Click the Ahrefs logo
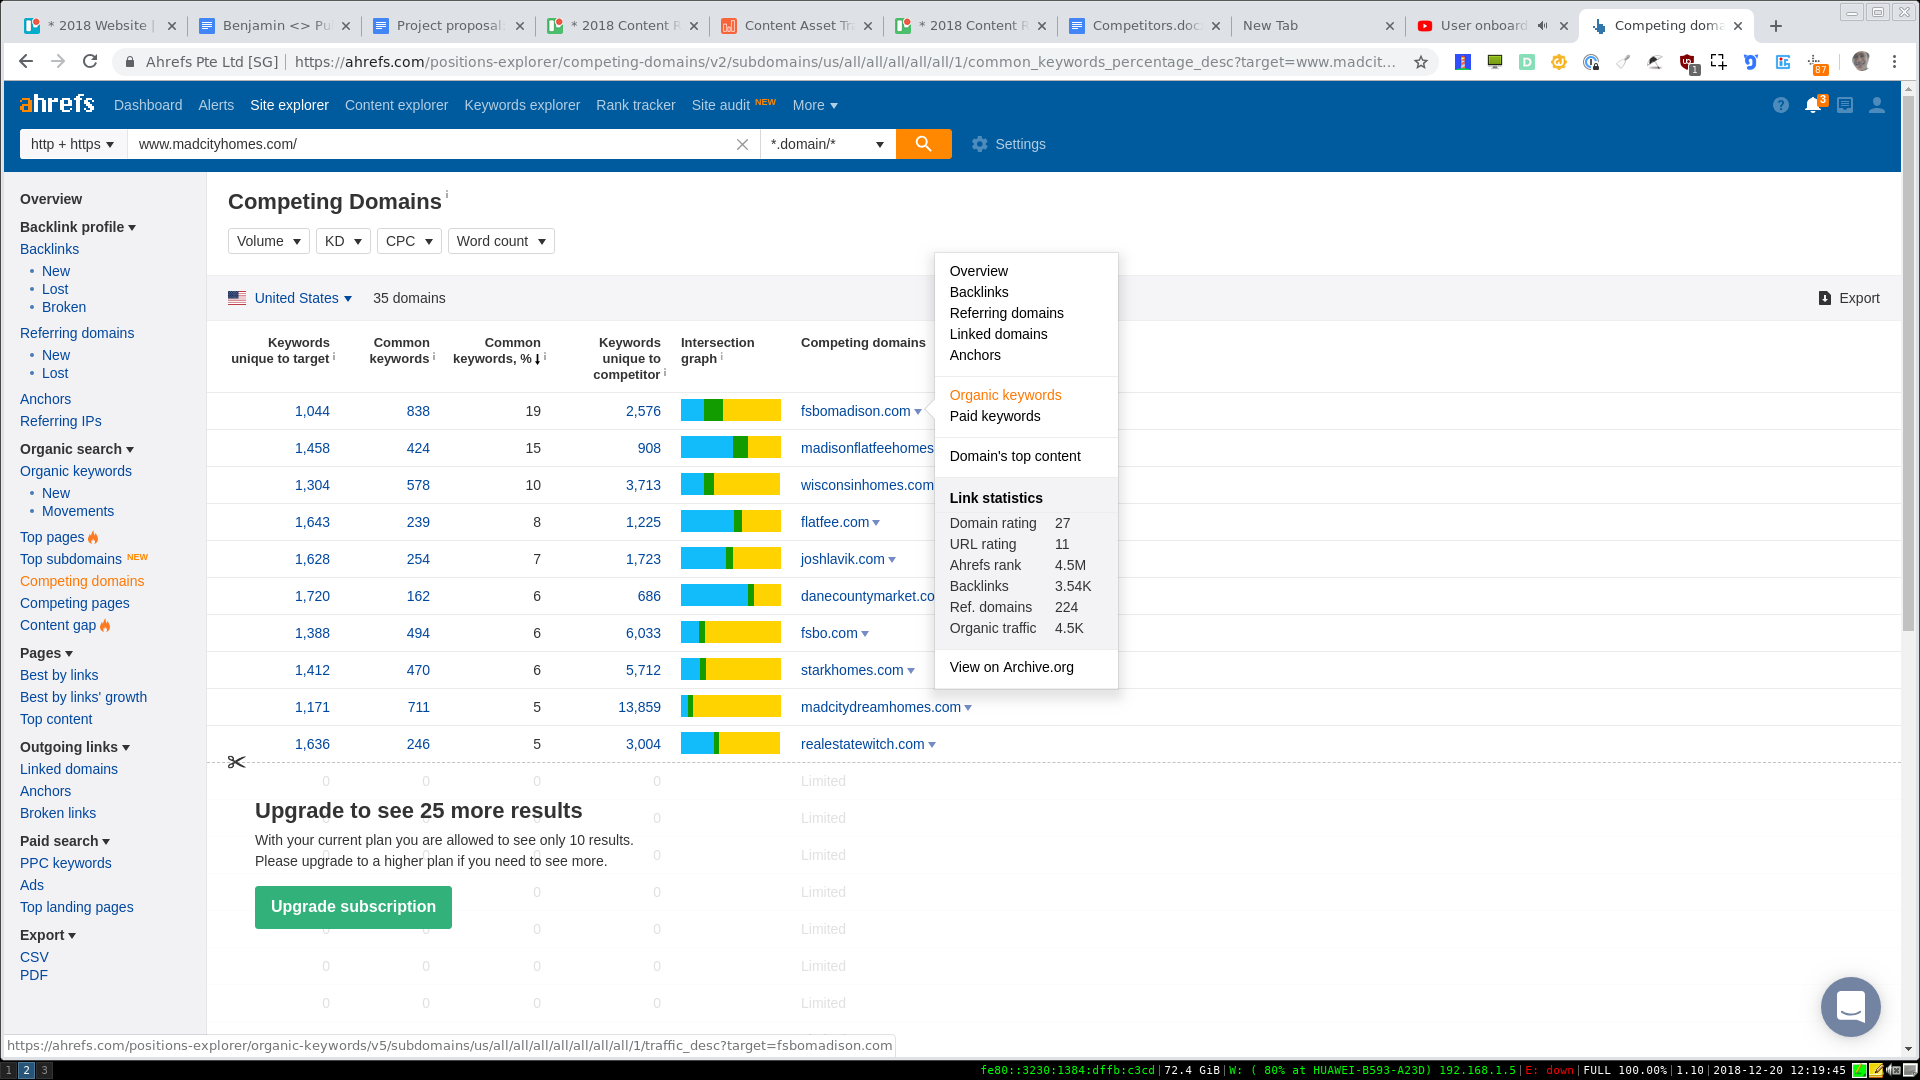Image resolution: width=1920 pixels, height=1080 pixels. tap(57, 104)
